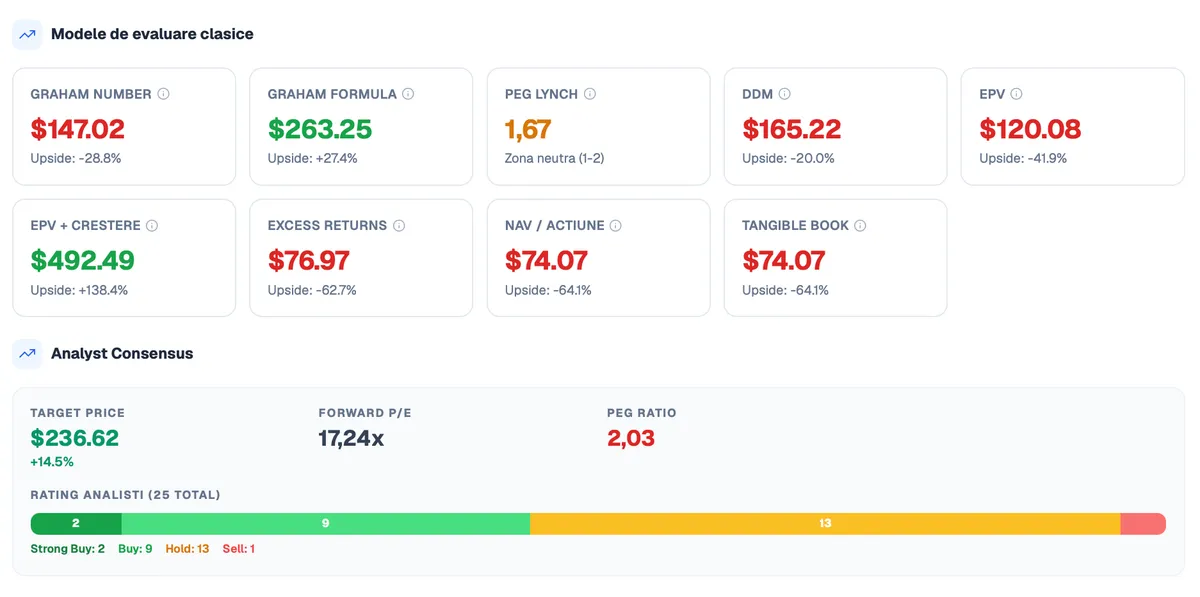Click the 'Hold: 13' legend label
The height and width of the screenshot is (597, 1200).
tap(188, 549)
